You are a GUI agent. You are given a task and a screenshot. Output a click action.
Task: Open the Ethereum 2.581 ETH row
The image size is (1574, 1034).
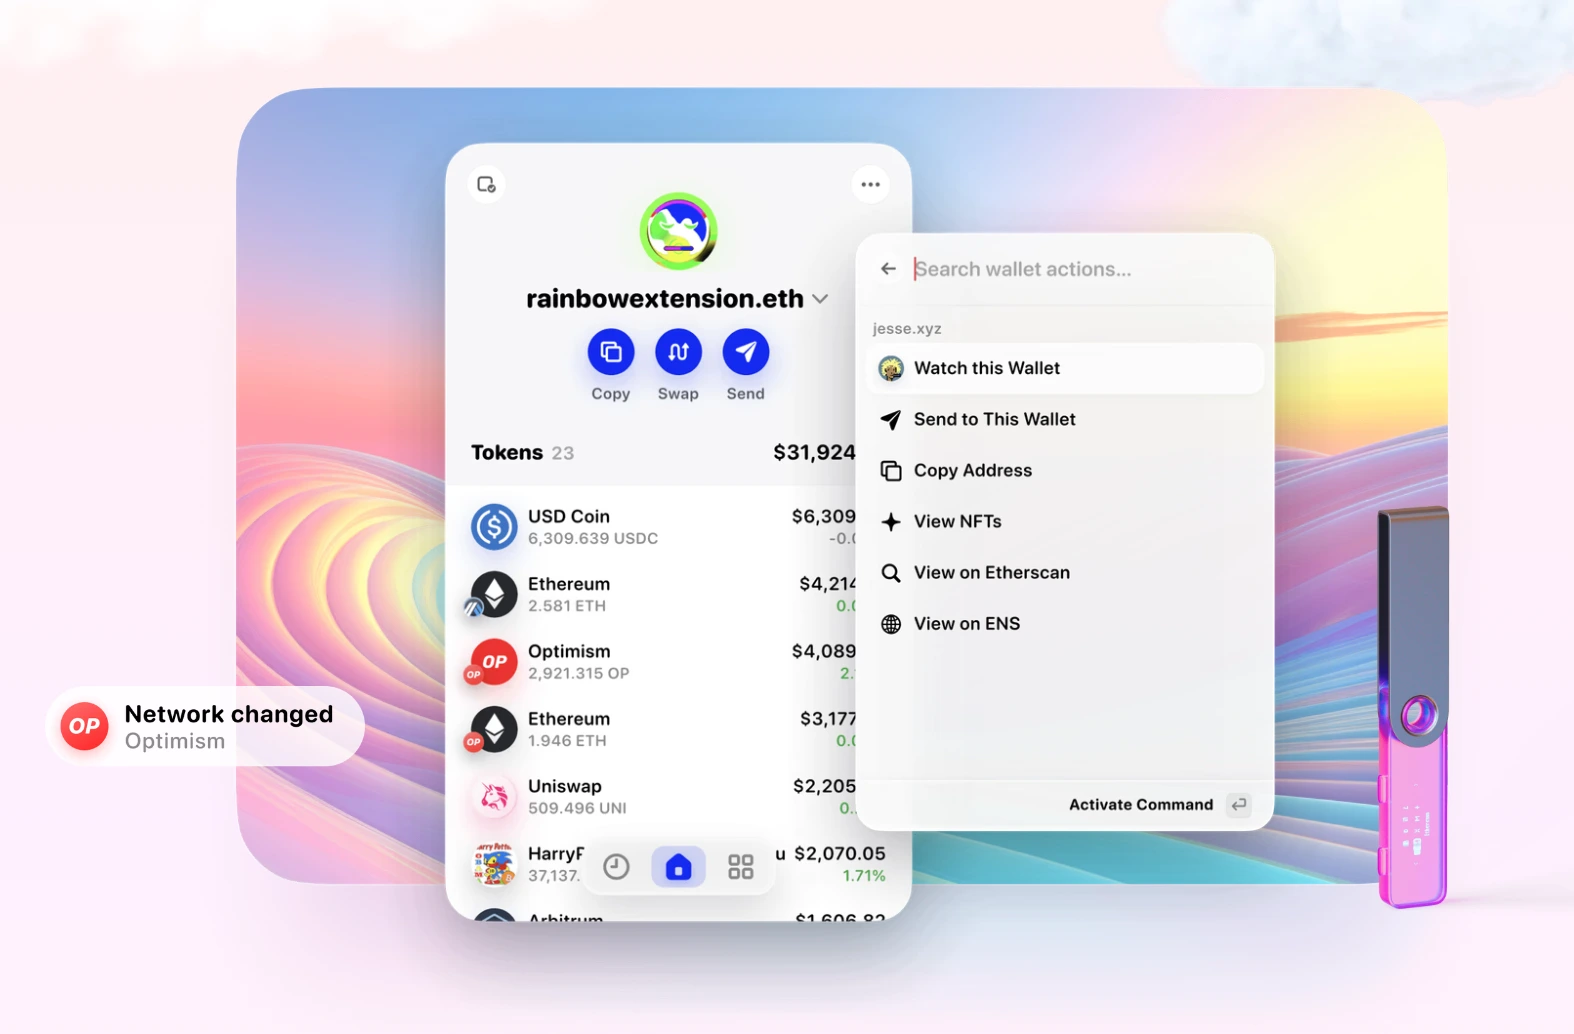[664, 594]
